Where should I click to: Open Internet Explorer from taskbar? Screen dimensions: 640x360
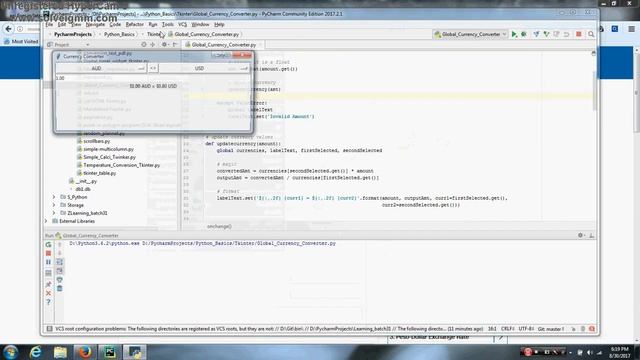pyautogui.click(x=36, y=352)
